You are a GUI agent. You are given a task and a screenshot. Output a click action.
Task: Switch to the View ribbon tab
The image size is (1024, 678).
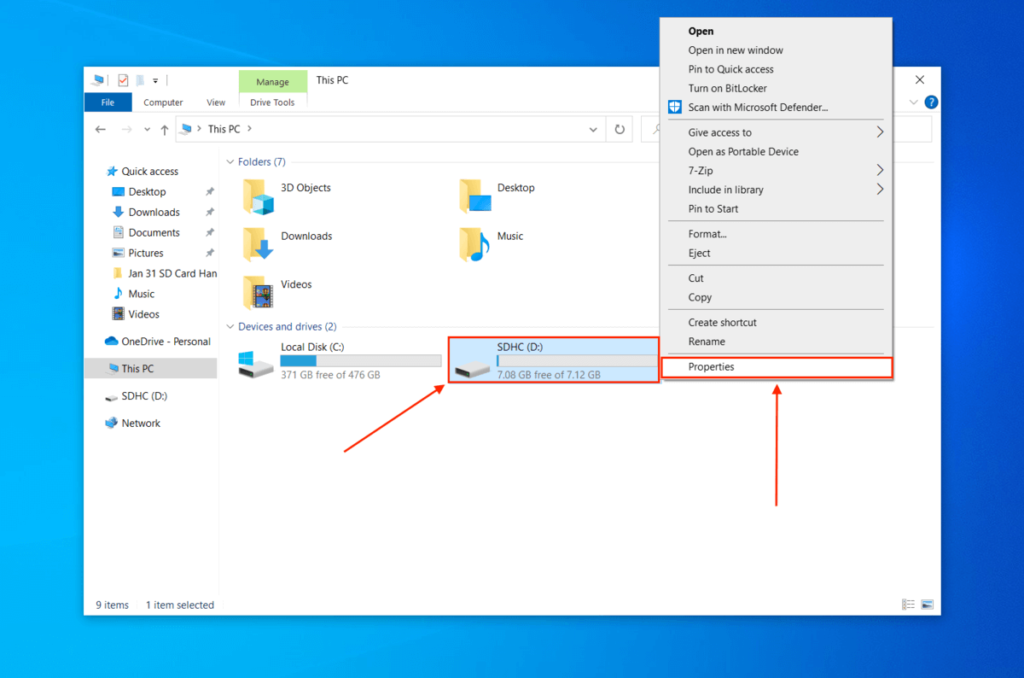coord(215,101)
